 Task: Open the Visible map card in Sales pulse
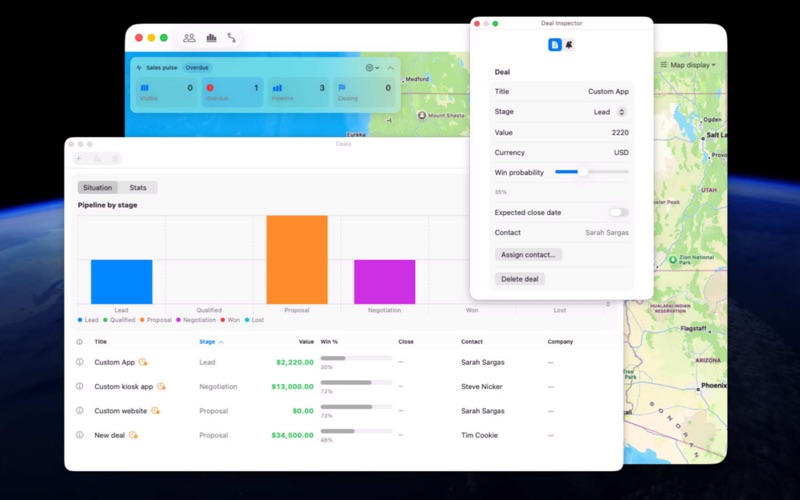click(166, 92)
